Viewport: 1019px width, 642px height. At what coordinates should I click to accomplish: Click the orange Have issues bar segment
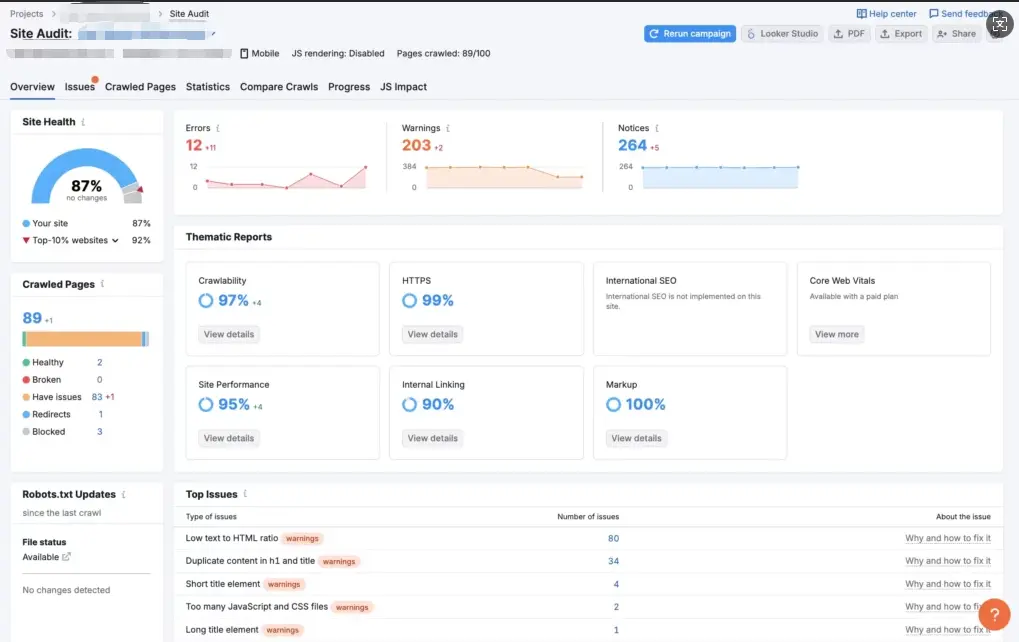coord(84,339)
